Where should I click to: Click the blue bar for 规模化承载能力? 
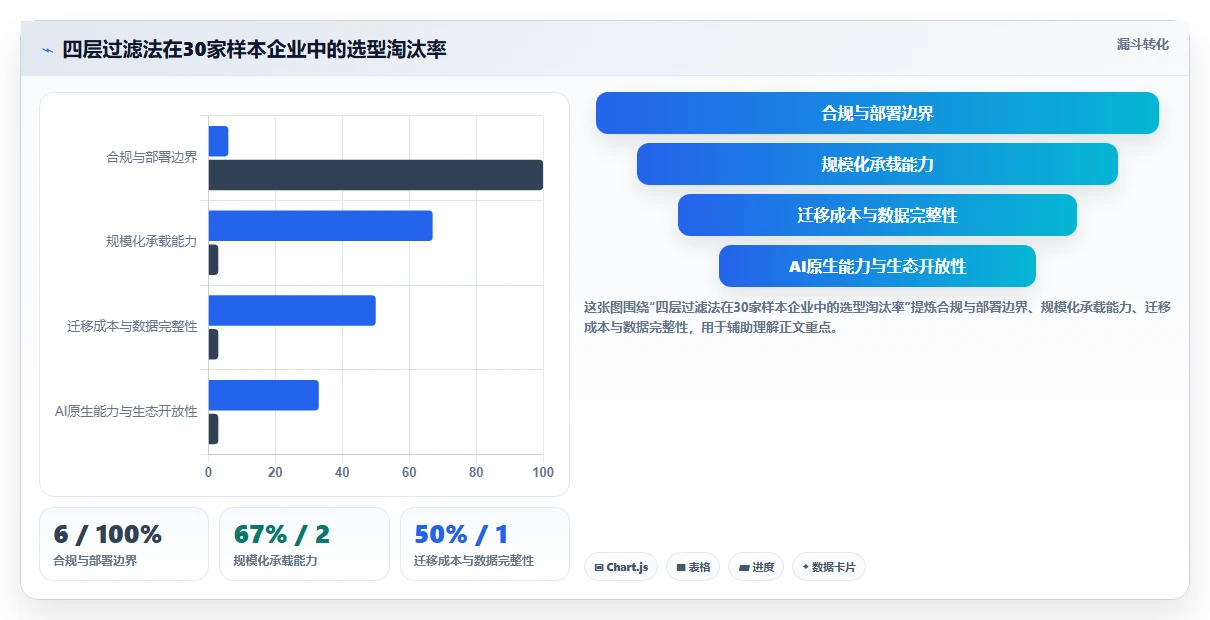tap(320, 226)
